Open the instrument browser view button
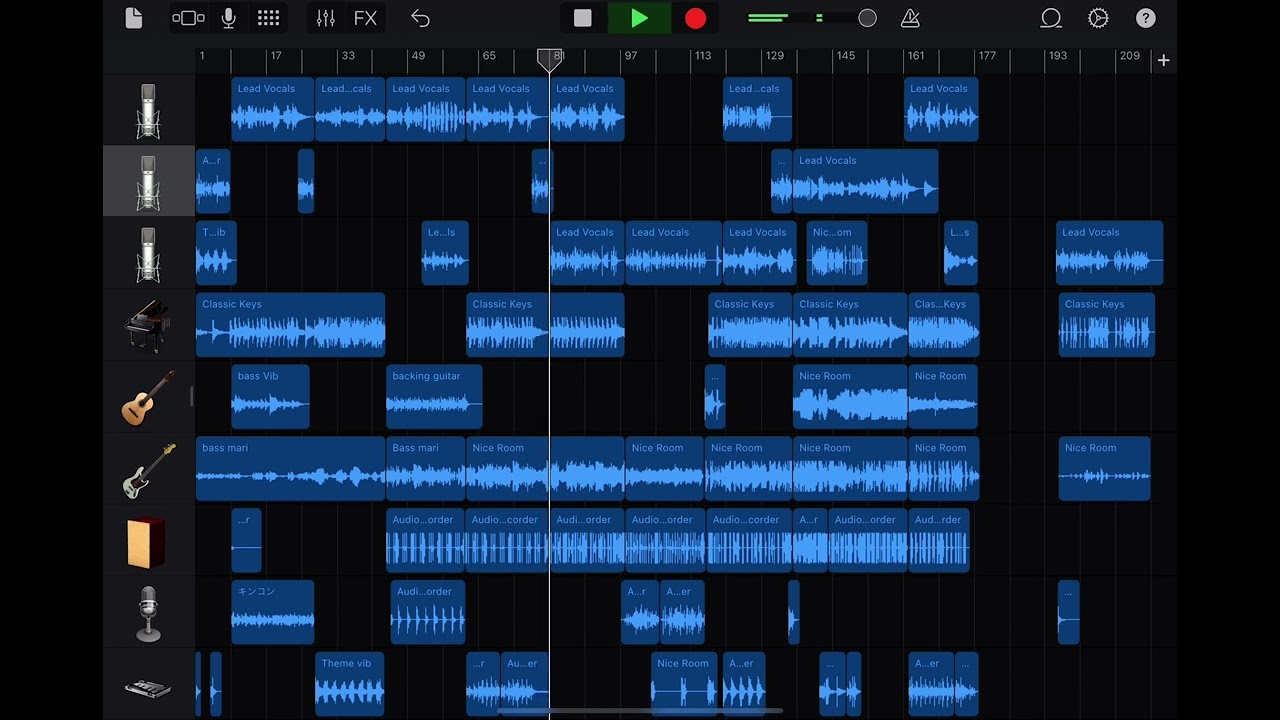The height and width of the screenshot is (720, 1280). (188, 18)
